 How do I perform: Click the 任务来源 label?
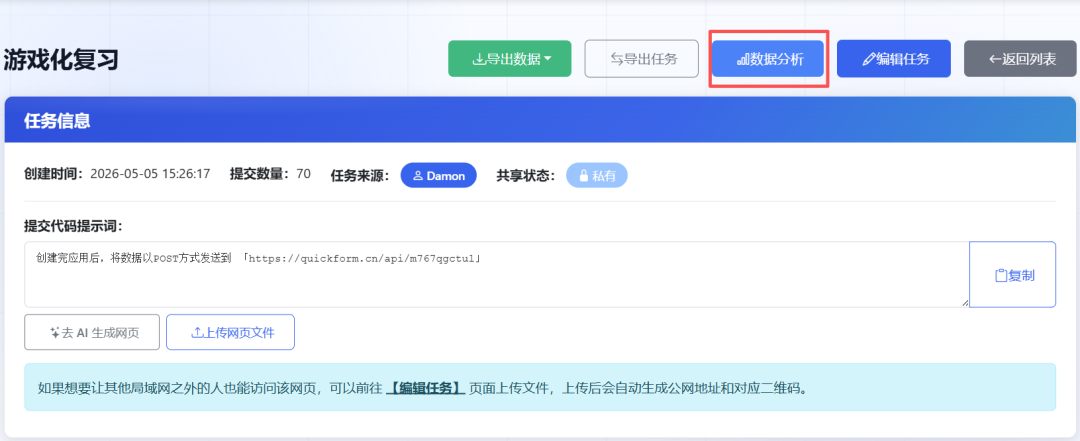(x=360, y=176)
